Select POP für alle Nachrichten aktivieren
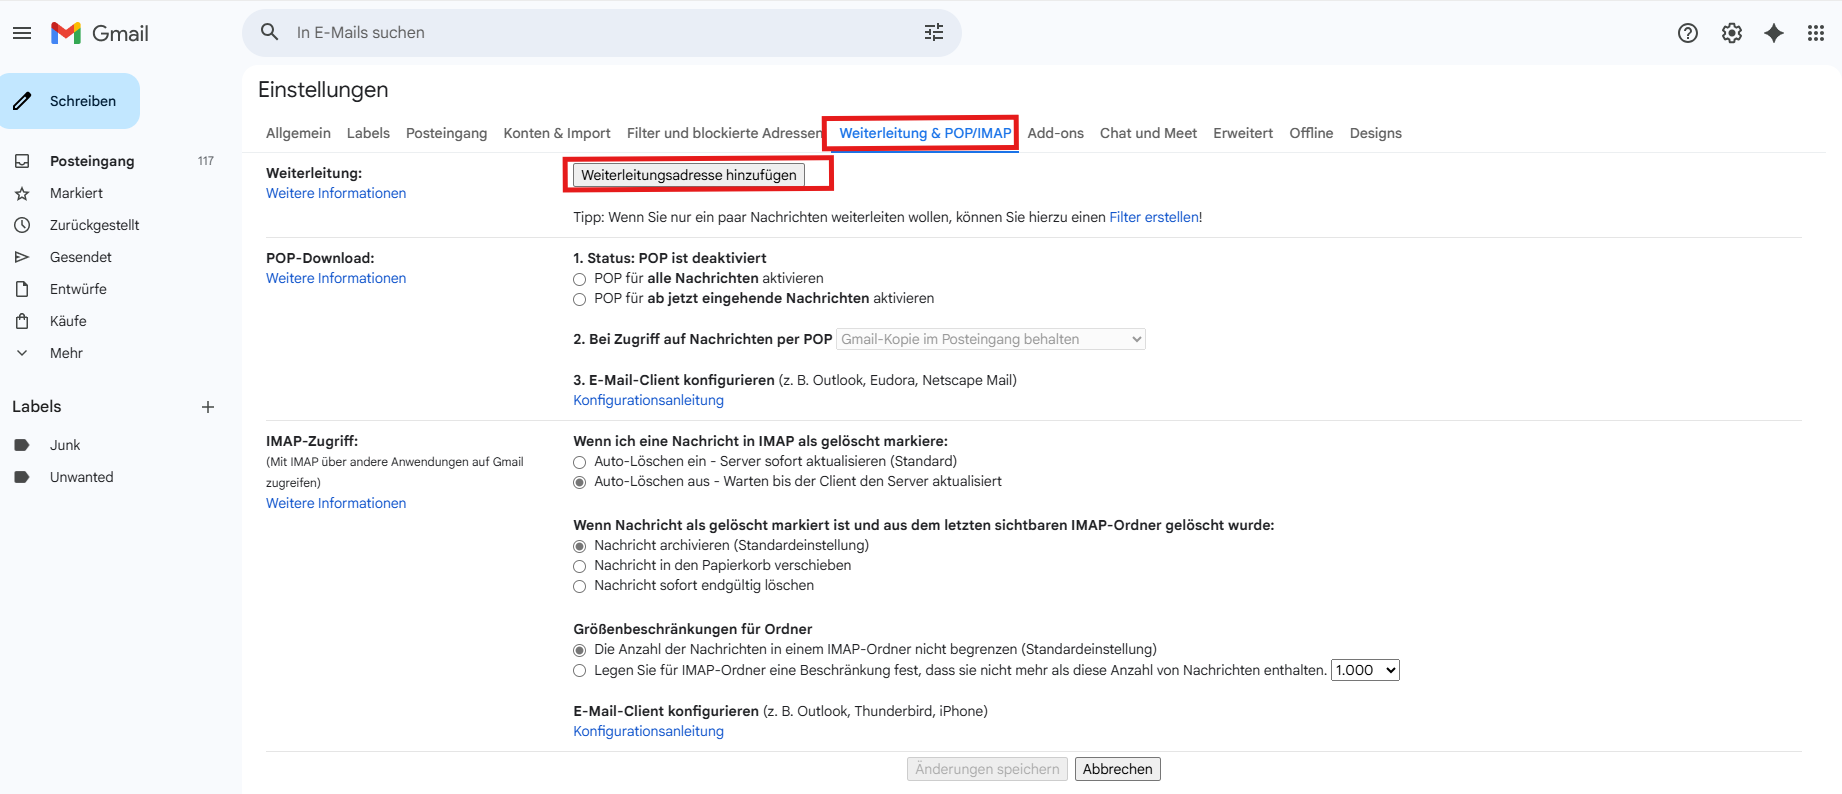This screenshot has width=1842, height=794. 579,279
